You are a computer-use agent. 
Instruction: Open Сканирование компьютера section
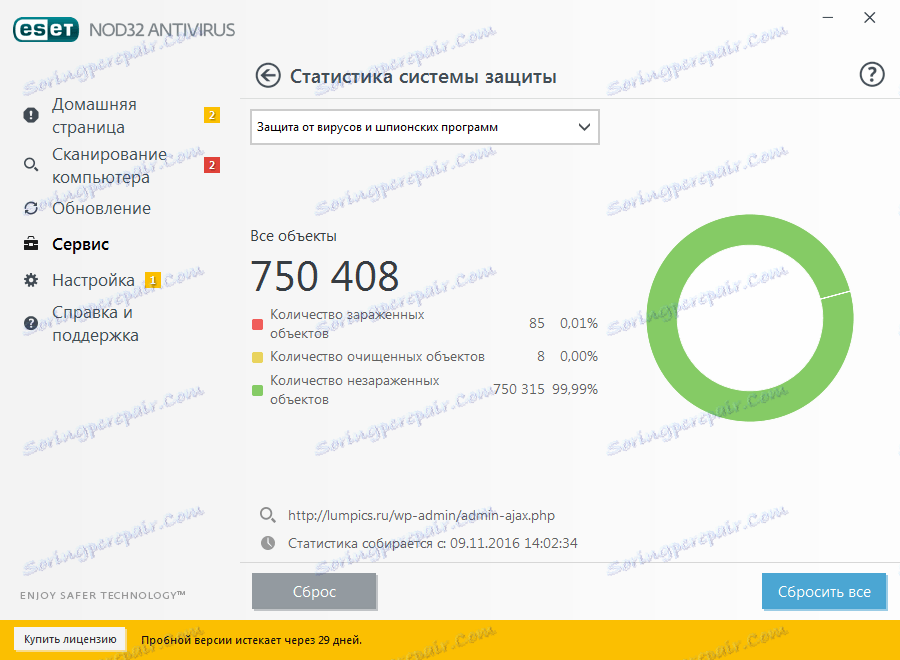click(x=109, y=165)
